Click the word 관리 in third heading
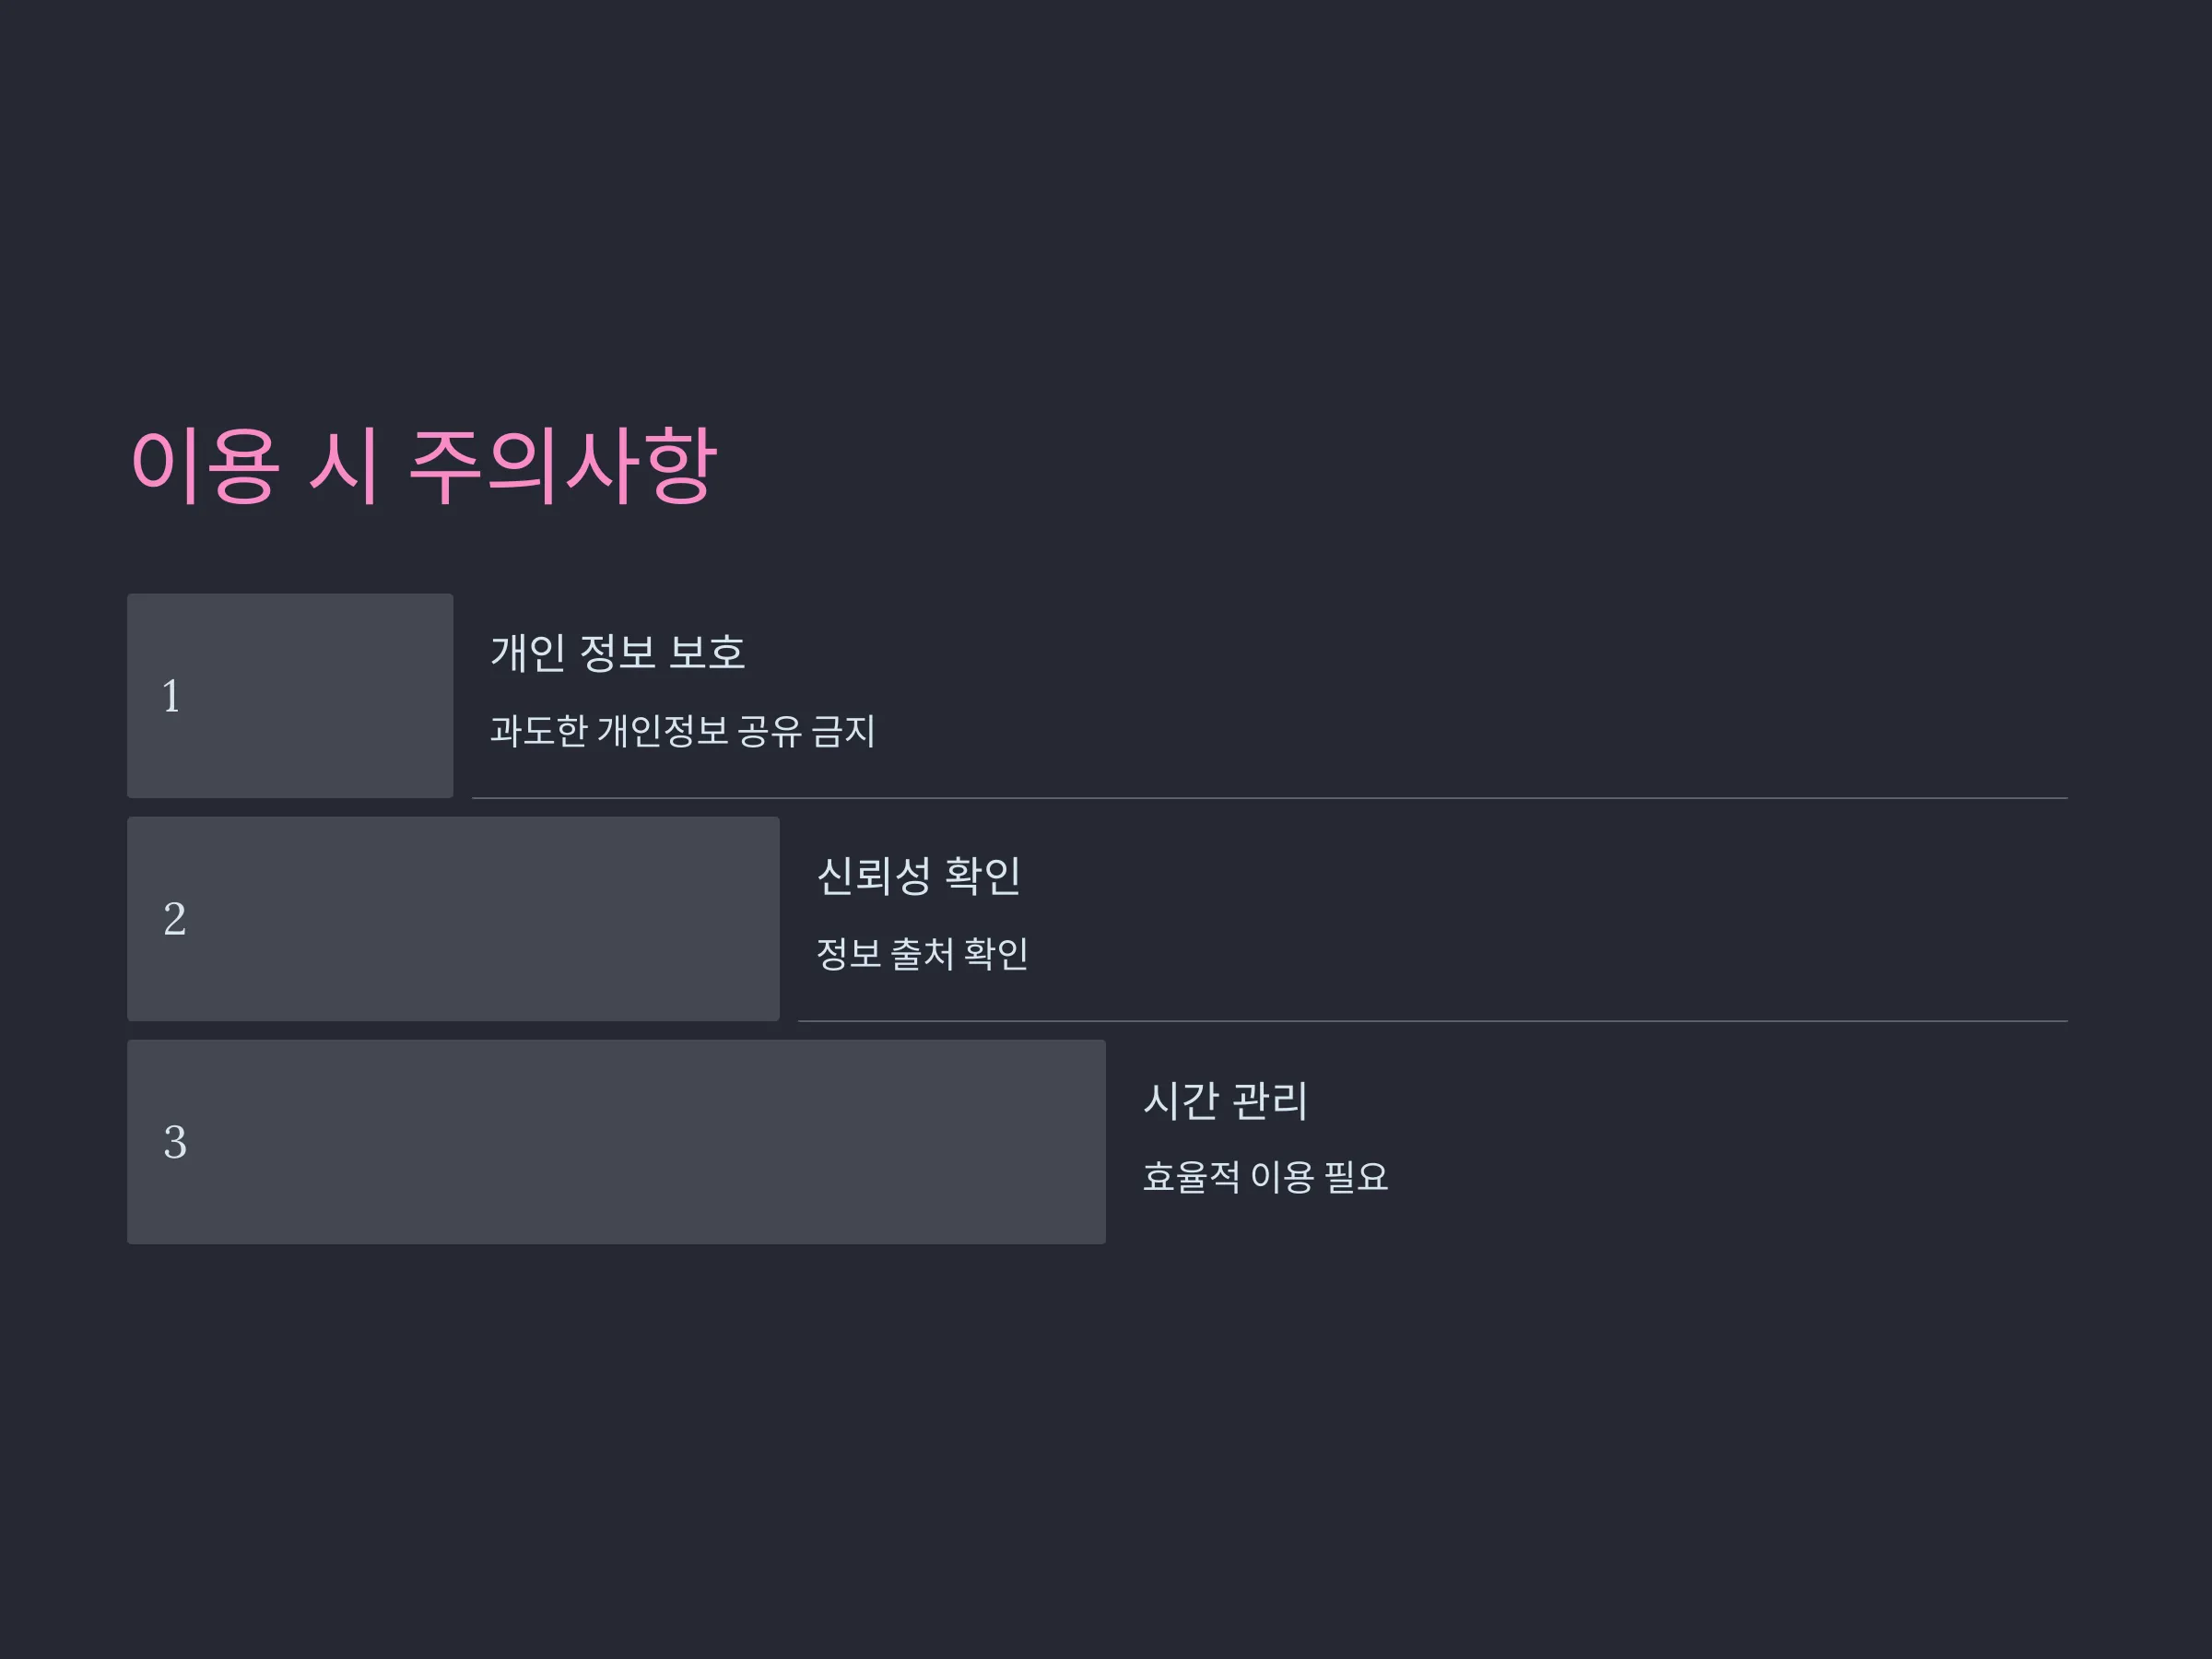 coord(1269,1100)
